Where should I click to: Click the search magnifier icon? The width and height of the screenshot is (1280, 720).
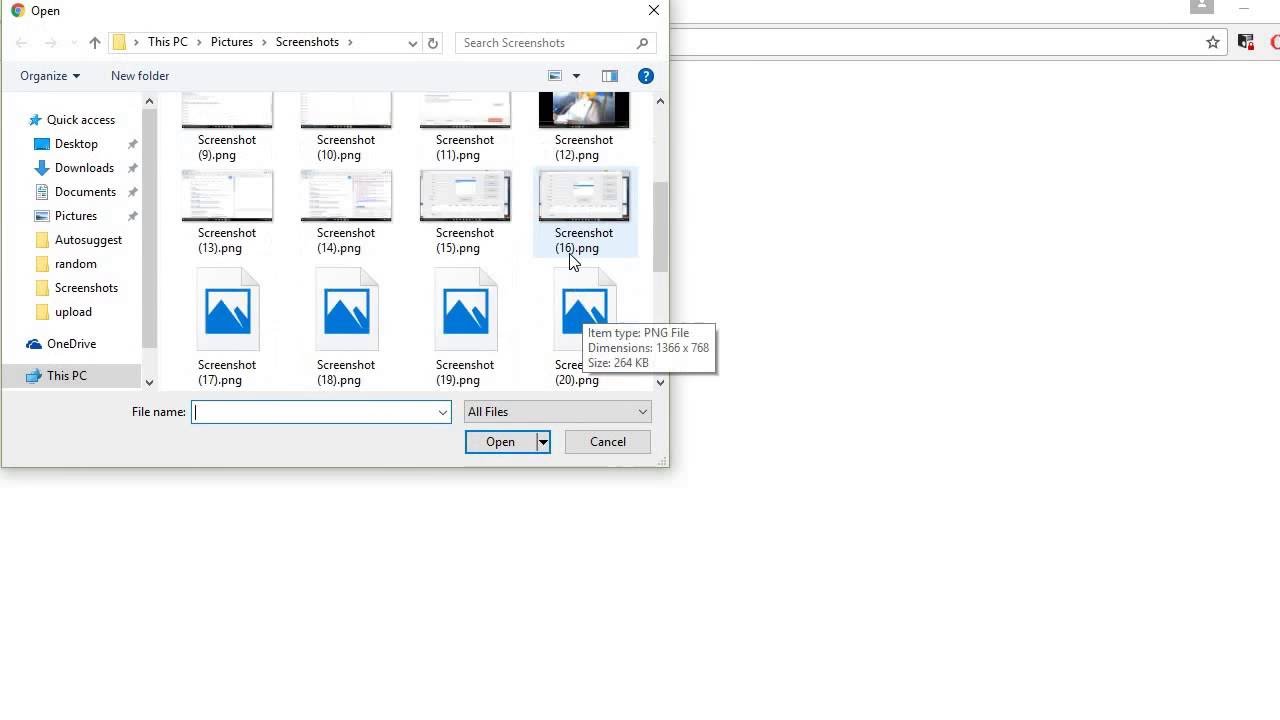642,43
